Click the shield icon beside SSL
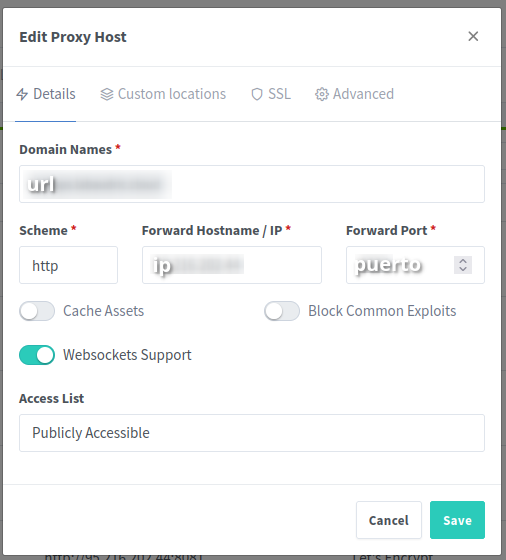Screen dimensions: 506x560 257,94
